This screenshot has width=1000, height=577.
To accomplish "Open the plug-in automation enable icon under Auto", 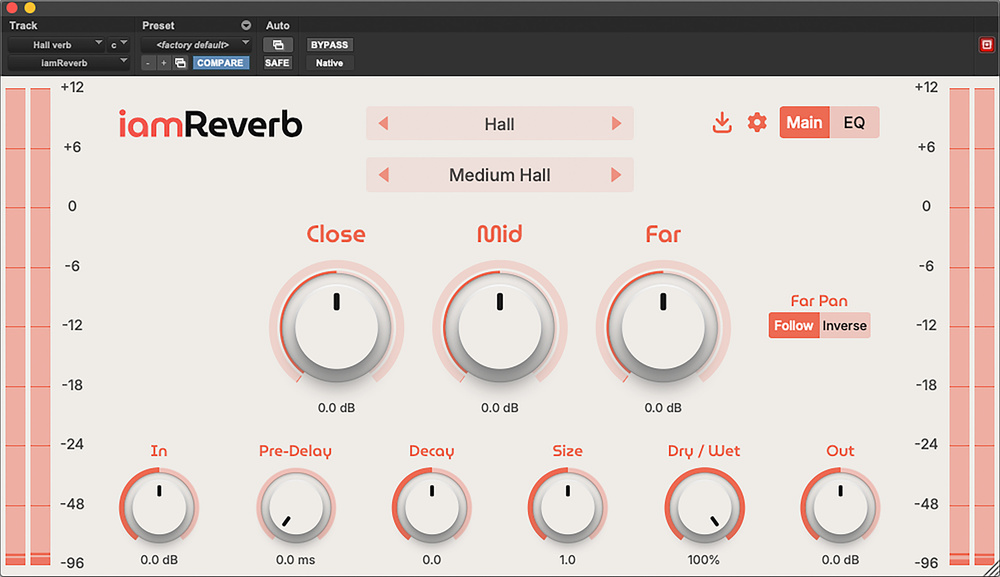I will pyautogui.click(x=277, y=45).
